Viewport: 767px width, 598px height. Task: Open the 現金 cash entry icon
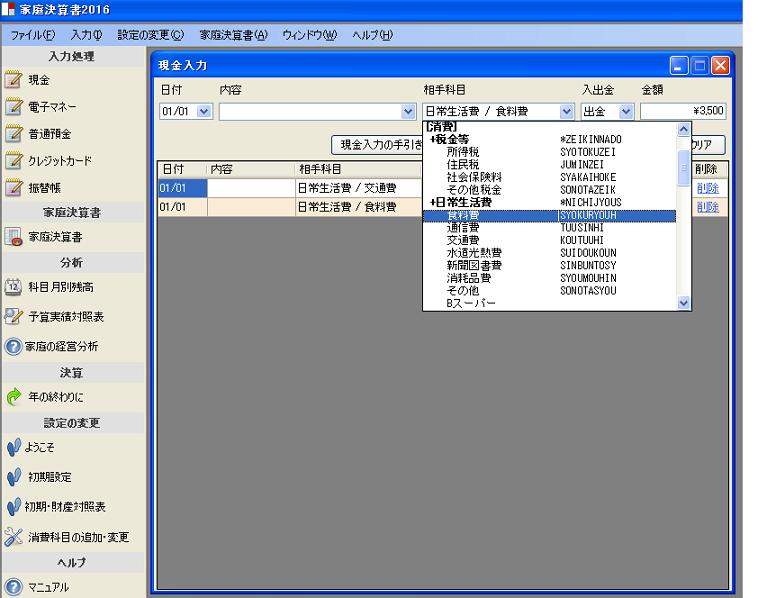pos(14,79)
